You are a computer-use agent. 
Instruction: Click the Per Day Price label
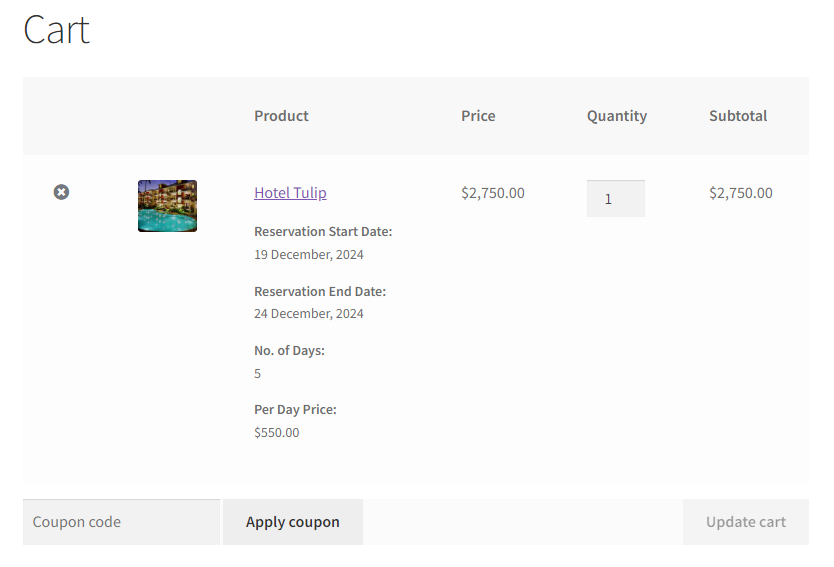[295, 410]
